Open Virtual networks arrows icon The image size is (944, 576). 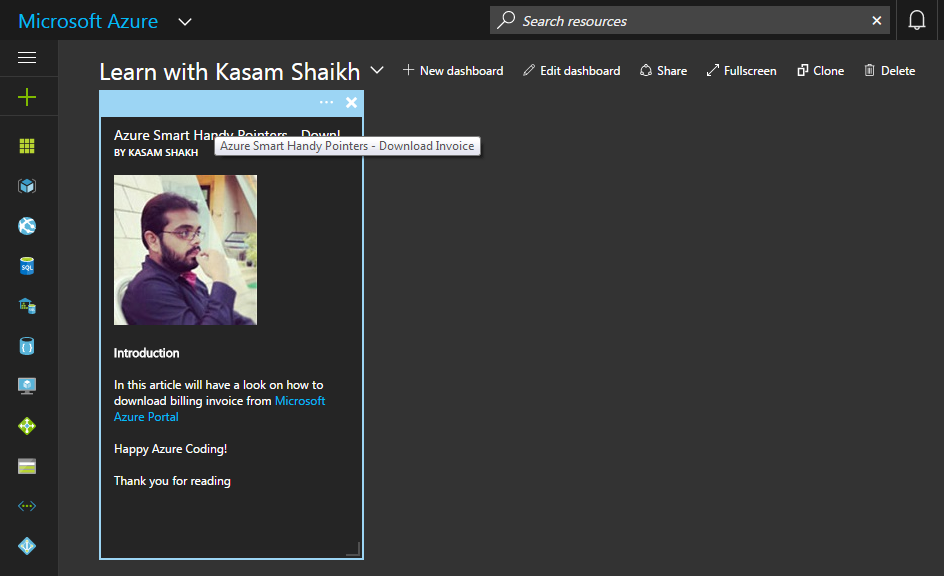(27, 506)
